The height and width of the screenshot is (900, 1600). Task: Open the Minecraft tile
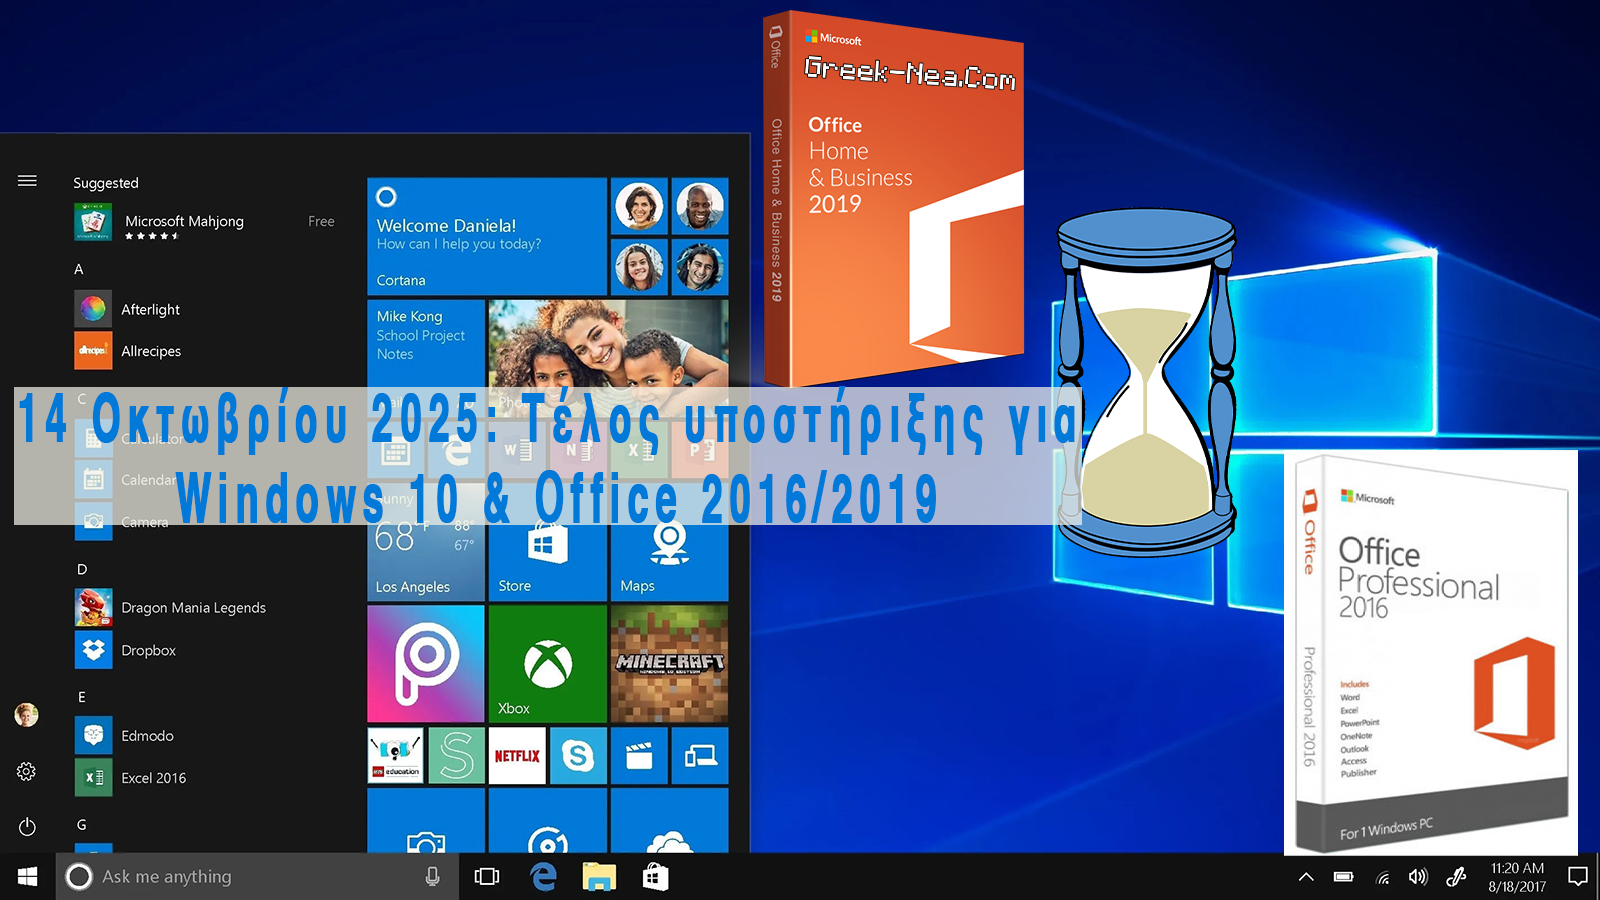(x=669, y=664)
